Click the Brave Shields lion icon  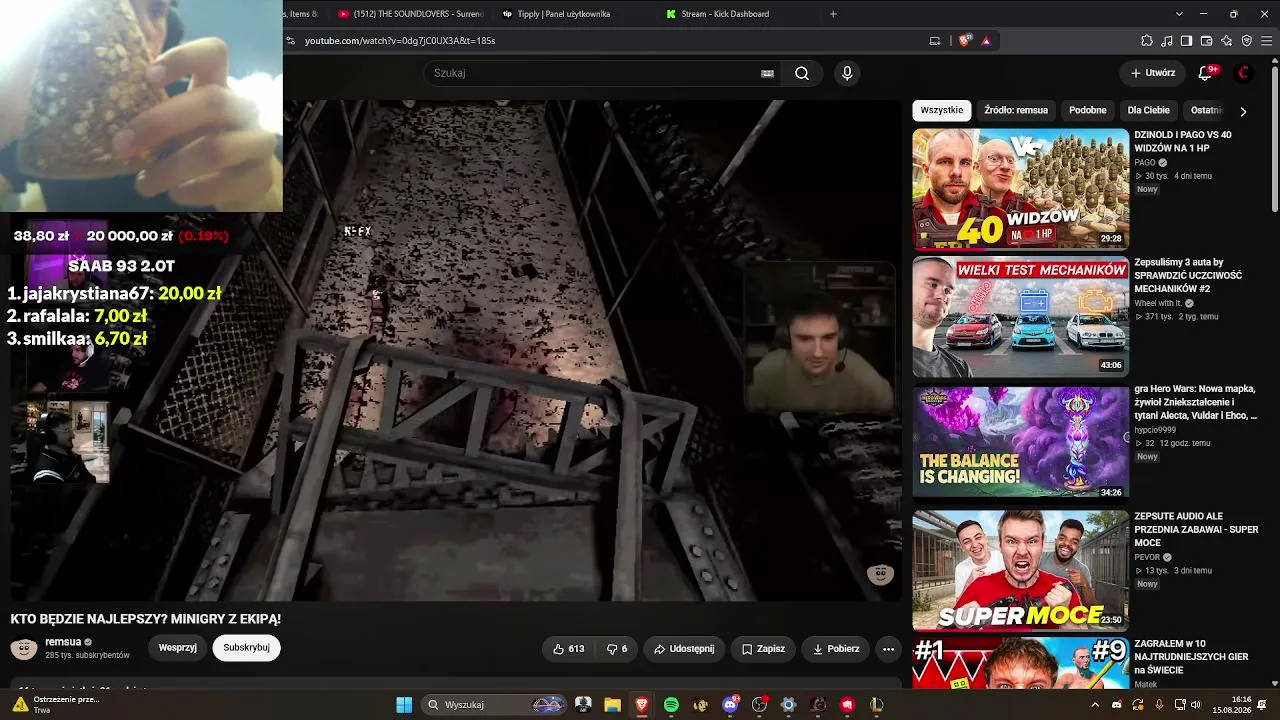(x=964, y=41)
